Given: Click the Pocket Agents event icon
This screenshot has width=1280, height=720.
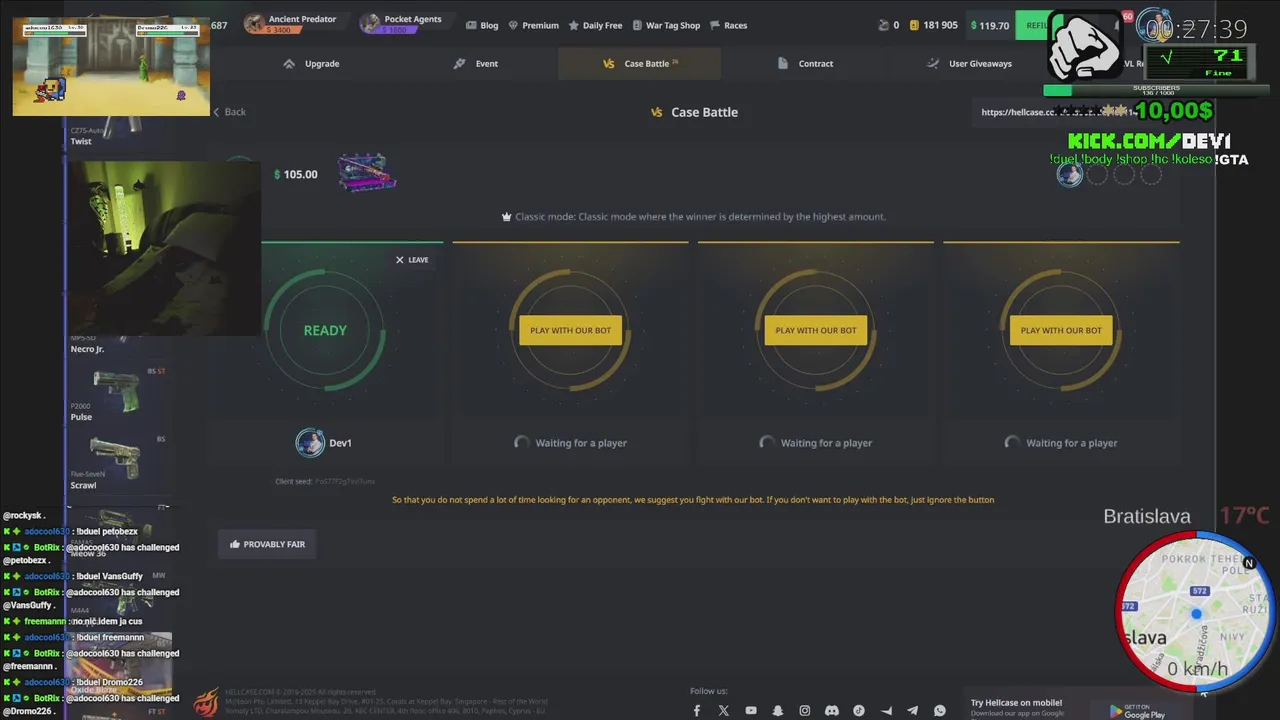Looking at the screenshot, I should coord(371,24).
